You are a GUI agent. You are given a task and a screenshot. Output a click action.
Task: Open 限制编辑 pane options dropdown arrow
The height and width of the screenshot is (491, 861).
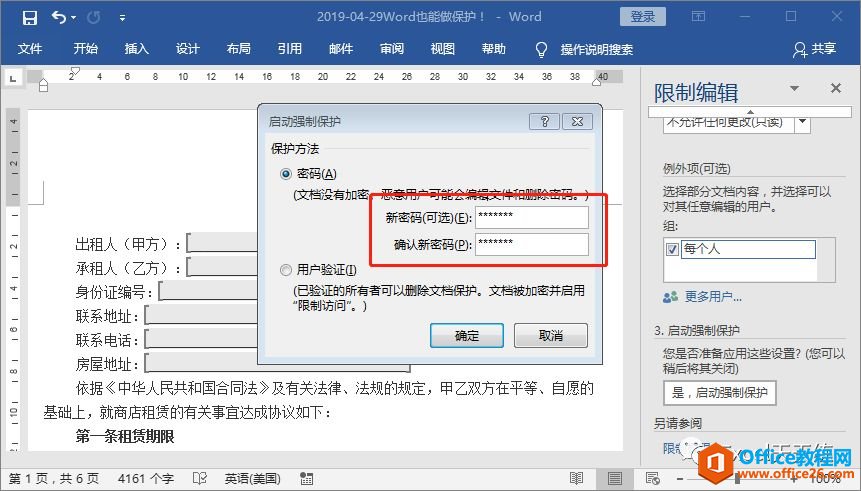[x=794, y=88]
